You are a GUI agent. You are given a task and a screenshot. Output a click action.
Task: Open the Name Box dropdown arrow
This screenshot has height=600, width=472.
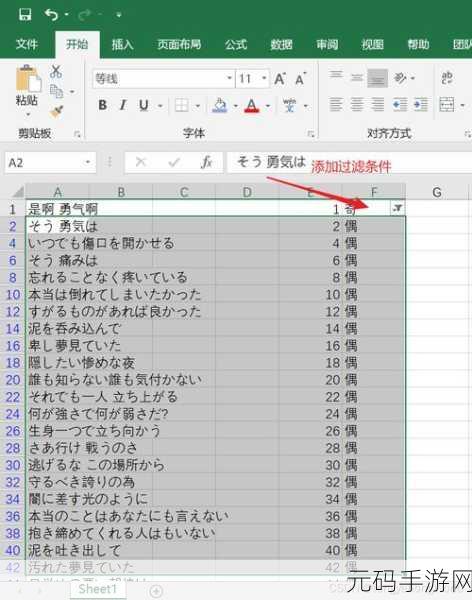pos(88,163)
